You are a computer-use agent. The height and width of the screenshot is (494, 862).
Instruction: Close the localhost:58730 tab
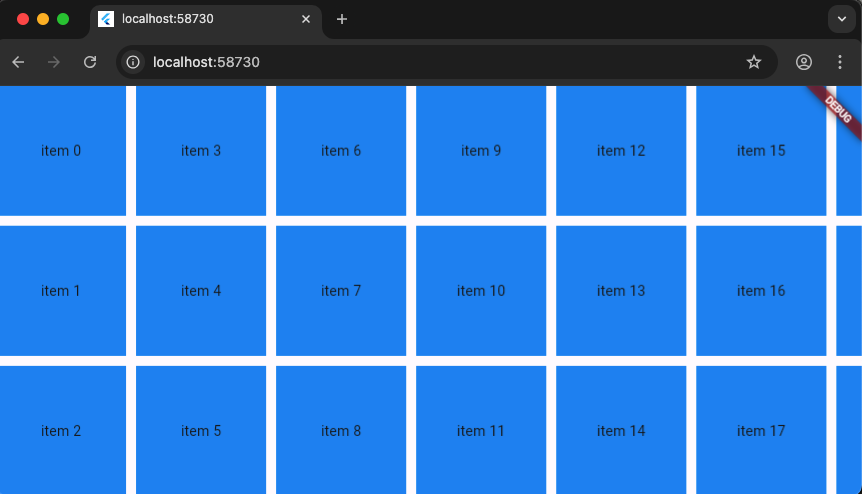(306, 19)
